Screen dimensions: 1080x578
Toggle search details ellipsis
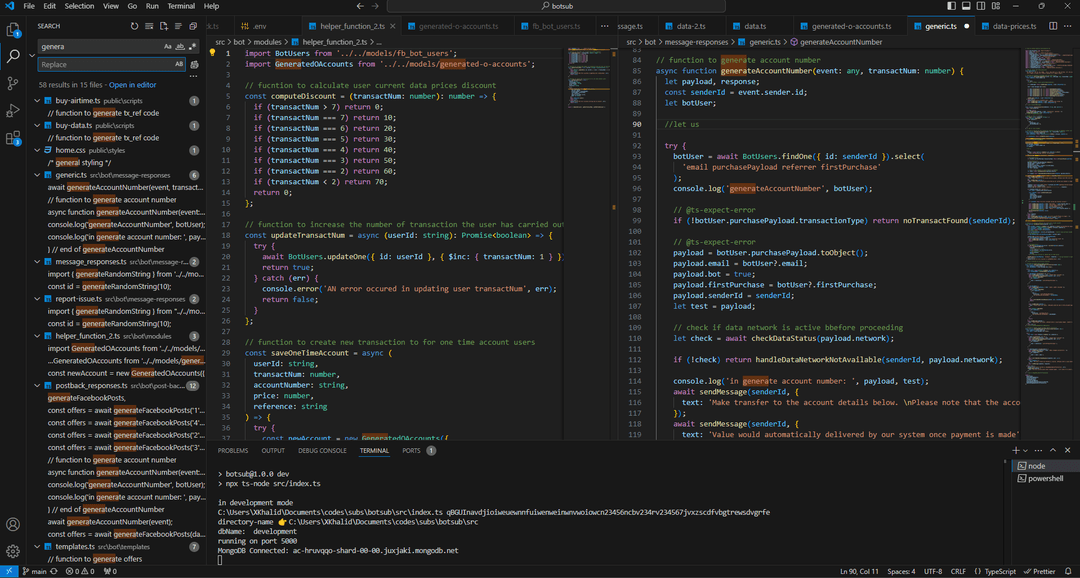pos(194,76)
